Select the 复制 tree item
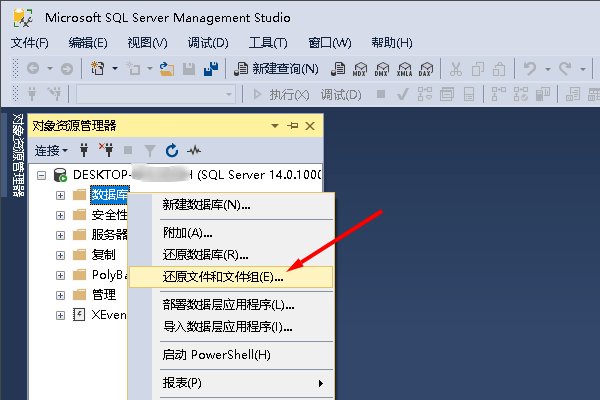 tap(103, 255)
